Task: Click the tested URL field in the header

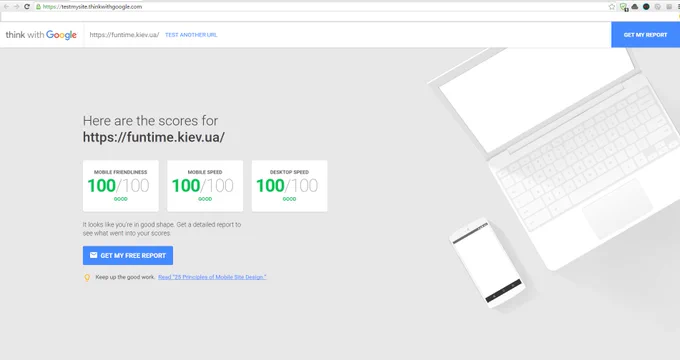Action: (x=124, y=35)
